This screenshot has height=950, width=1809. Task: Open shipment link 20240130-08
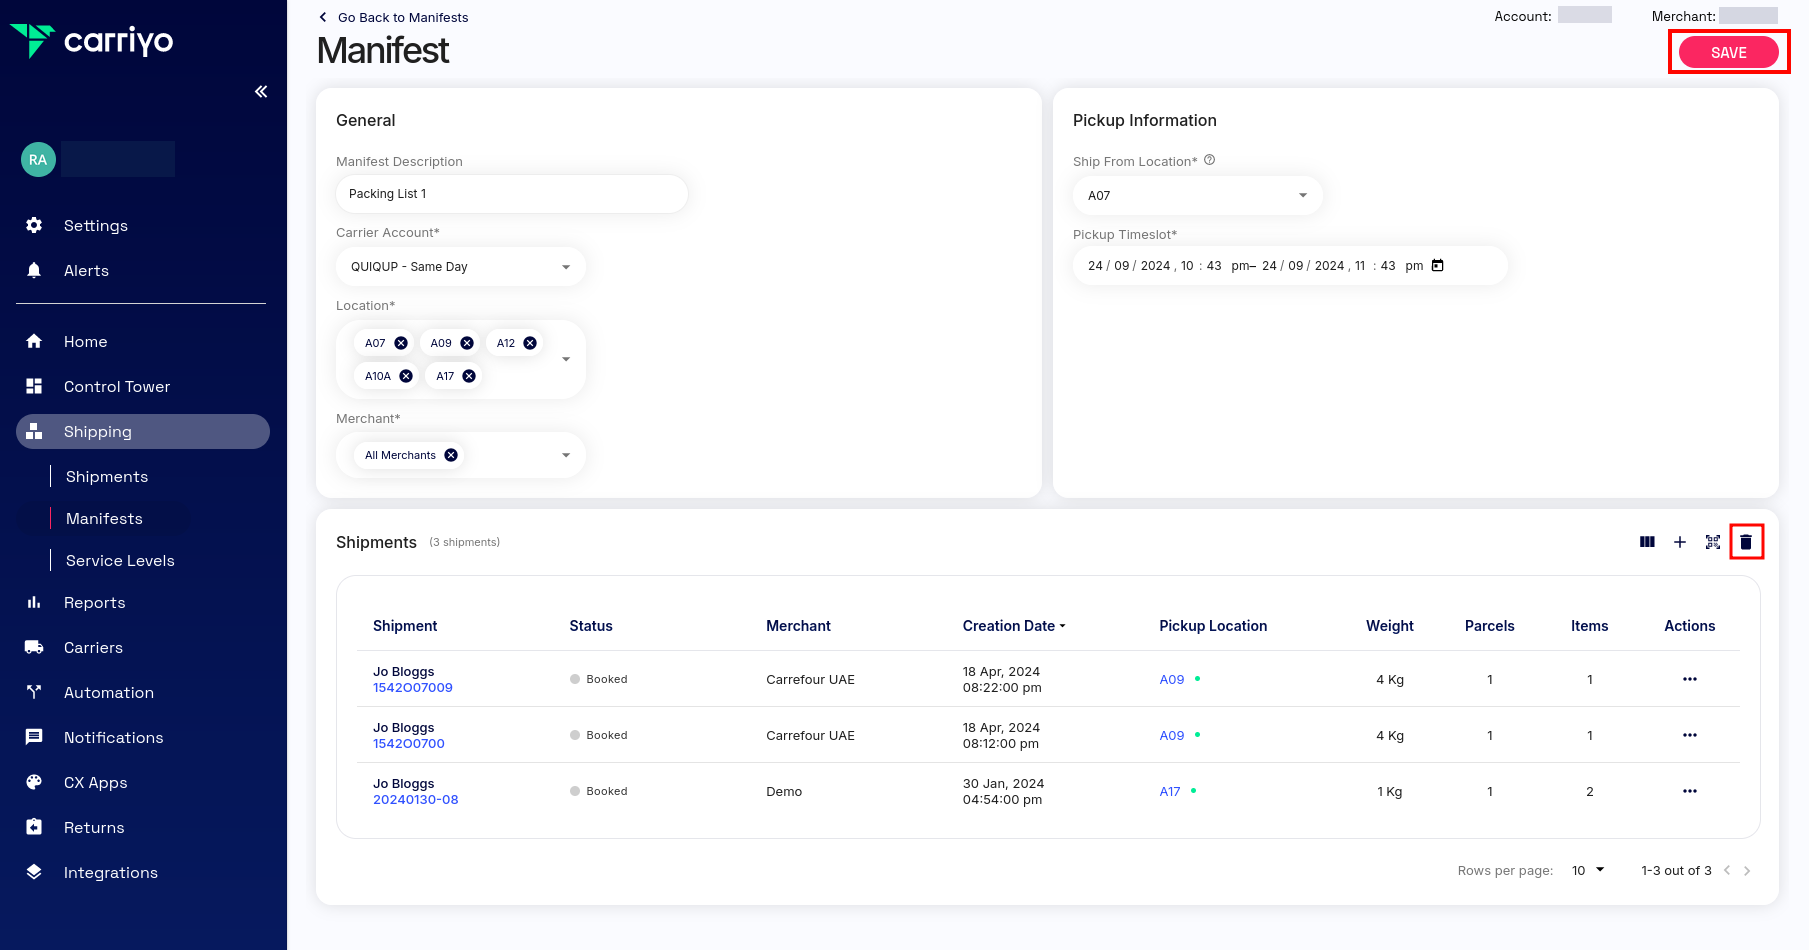[415, 799]
